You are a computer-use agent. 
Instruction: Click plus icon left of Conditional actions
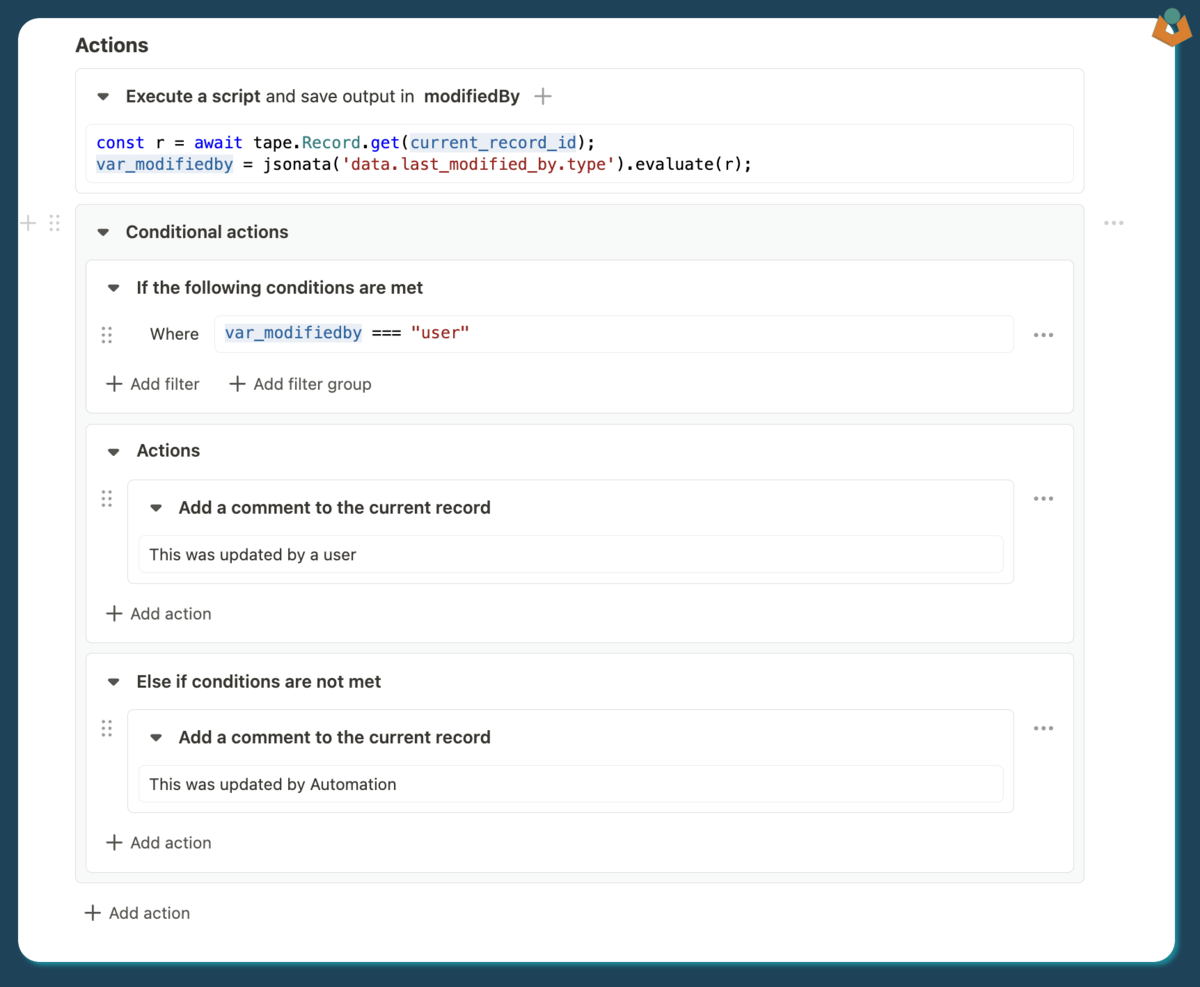(x=28, y=223)
